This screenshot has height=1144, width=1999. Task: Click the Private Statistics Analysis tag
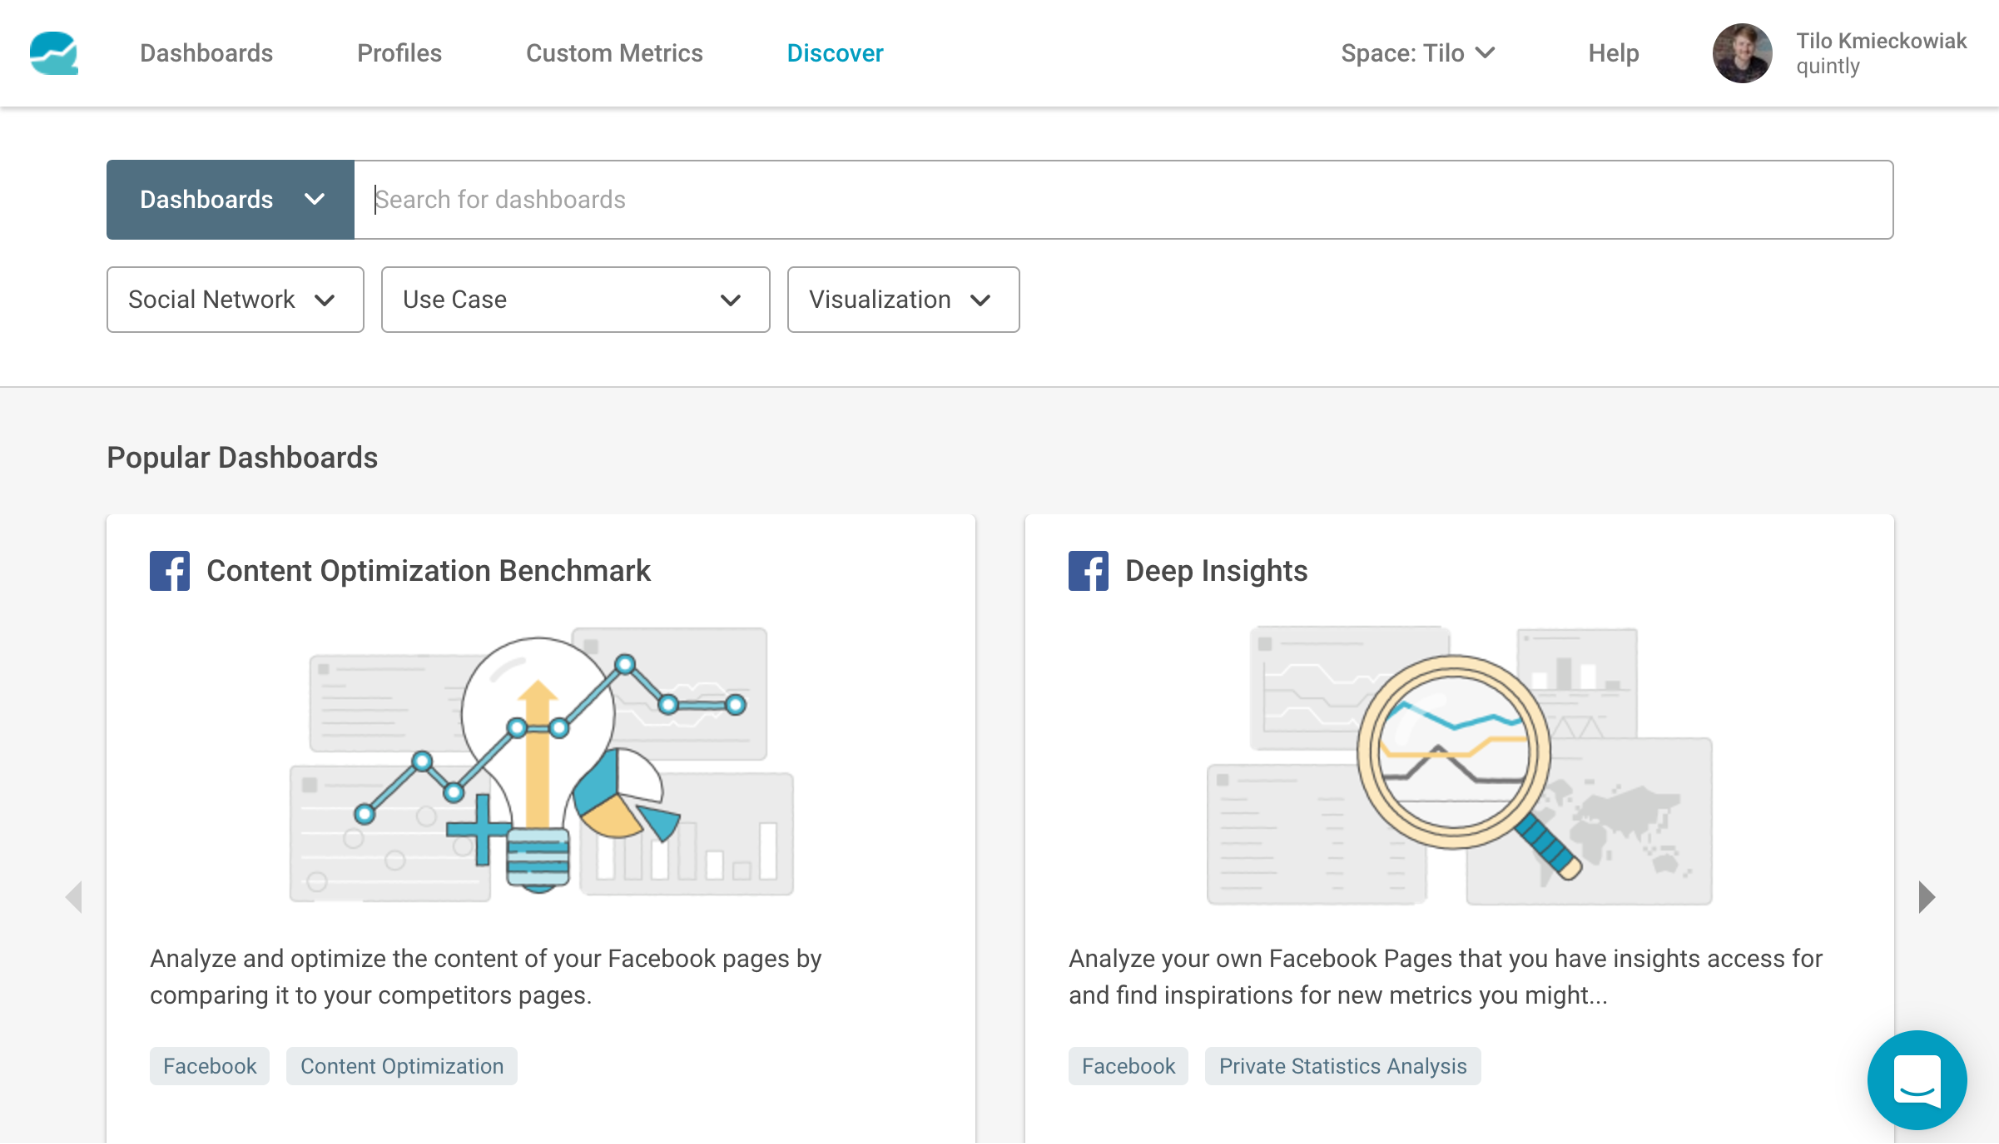[1342, 1066]
